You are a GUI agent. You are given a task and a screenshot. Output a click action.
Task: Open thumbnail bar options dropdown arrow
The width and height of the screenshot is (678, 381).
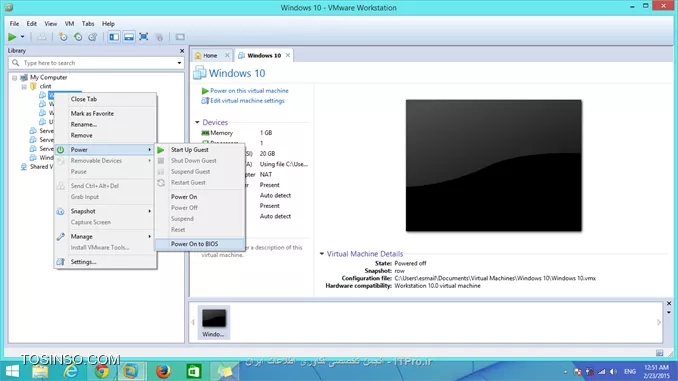point(668,312)
